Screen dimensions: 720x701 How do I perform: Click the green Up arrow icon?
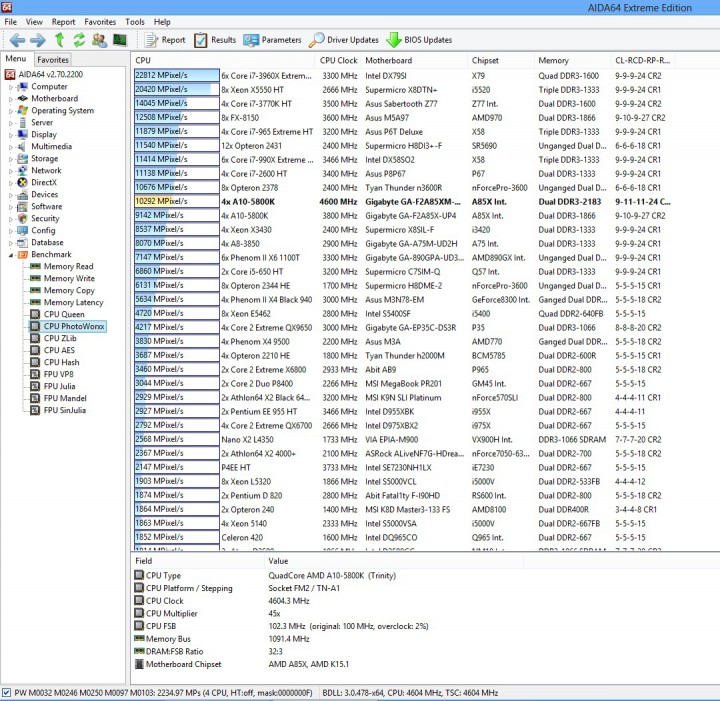(59, 40)
